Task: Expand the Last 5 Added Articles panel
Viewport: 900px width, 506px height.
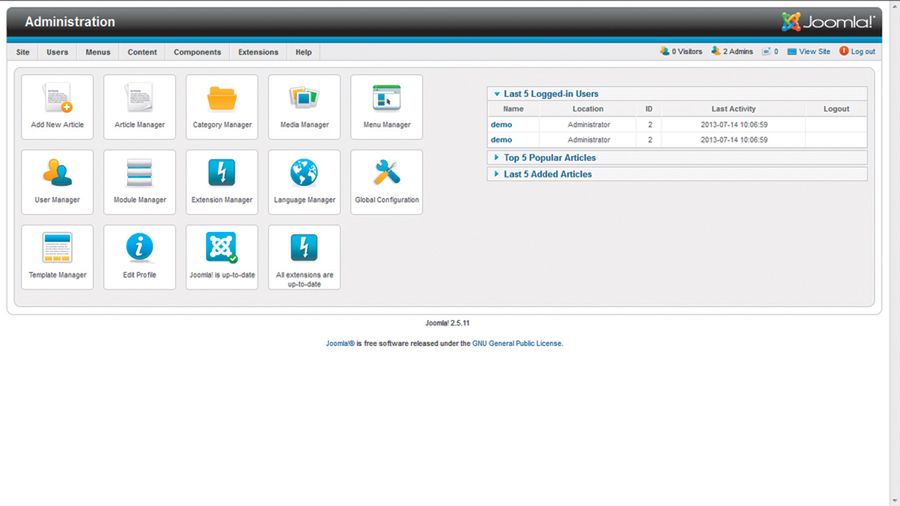Action: pyautogui.click(x=677, y=174)
